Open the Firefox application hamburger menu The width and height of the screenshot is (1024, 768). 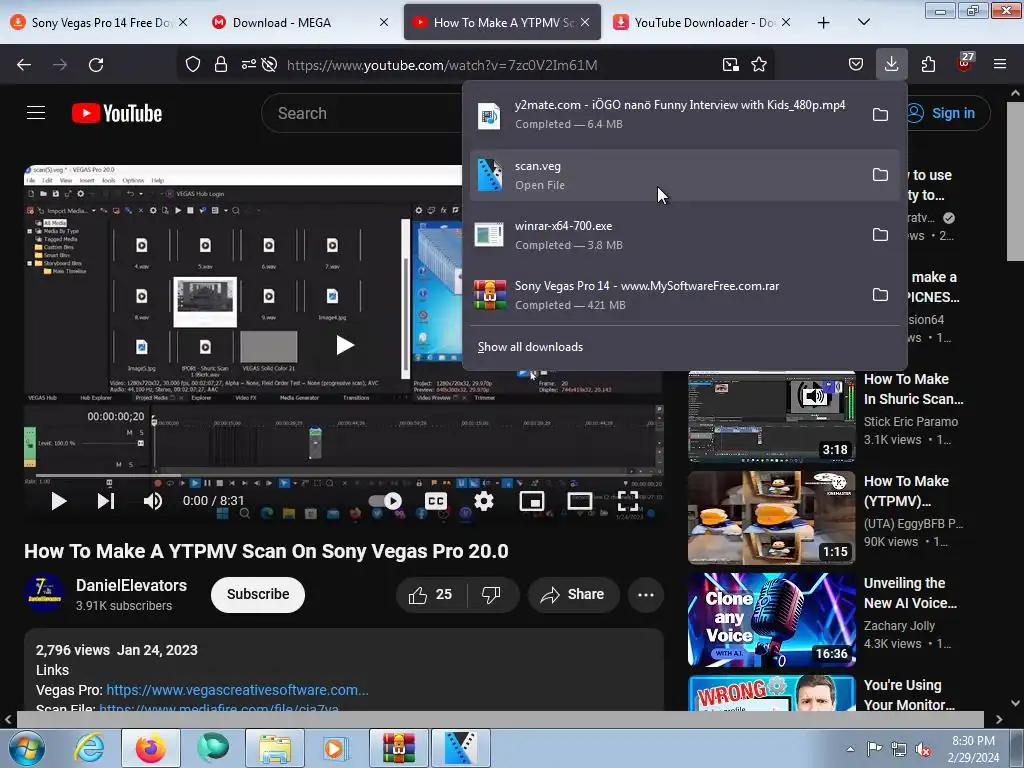1000,64
